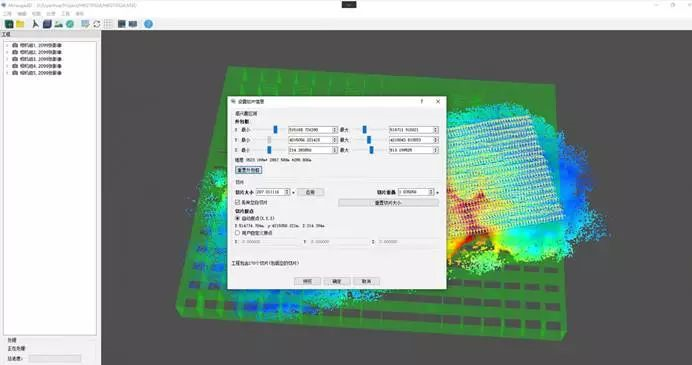The height and width of the screenshot is (365, 692).
Task: Click the circular refresh arrows toolbar icon
Action: pos(97,24)
